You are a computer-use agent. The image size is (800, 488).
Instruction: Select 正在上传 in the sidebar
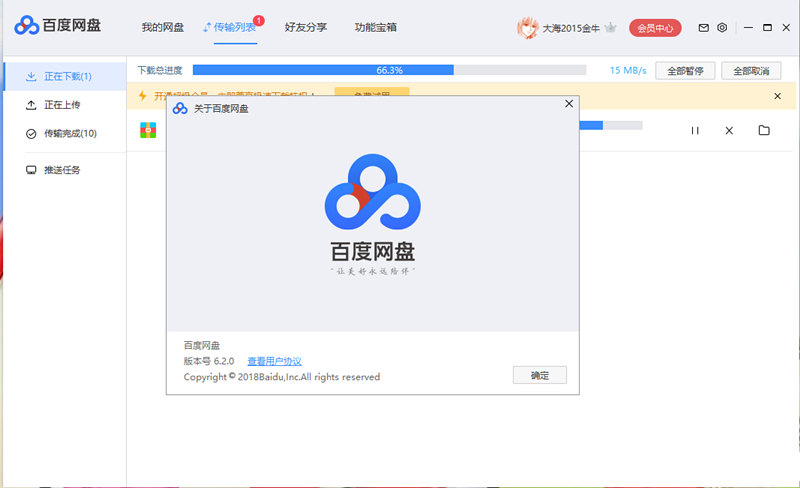(65, 105)
